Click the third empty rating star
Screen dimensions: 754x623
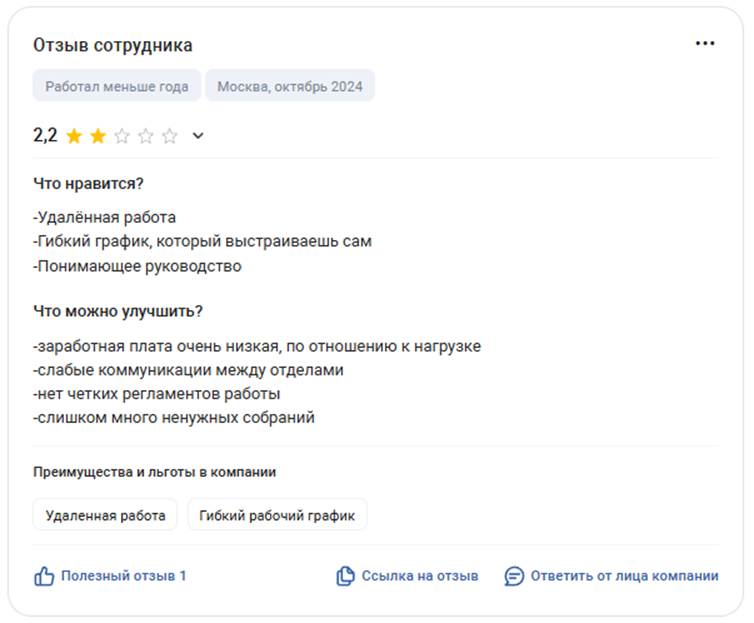tap(122, 136)
